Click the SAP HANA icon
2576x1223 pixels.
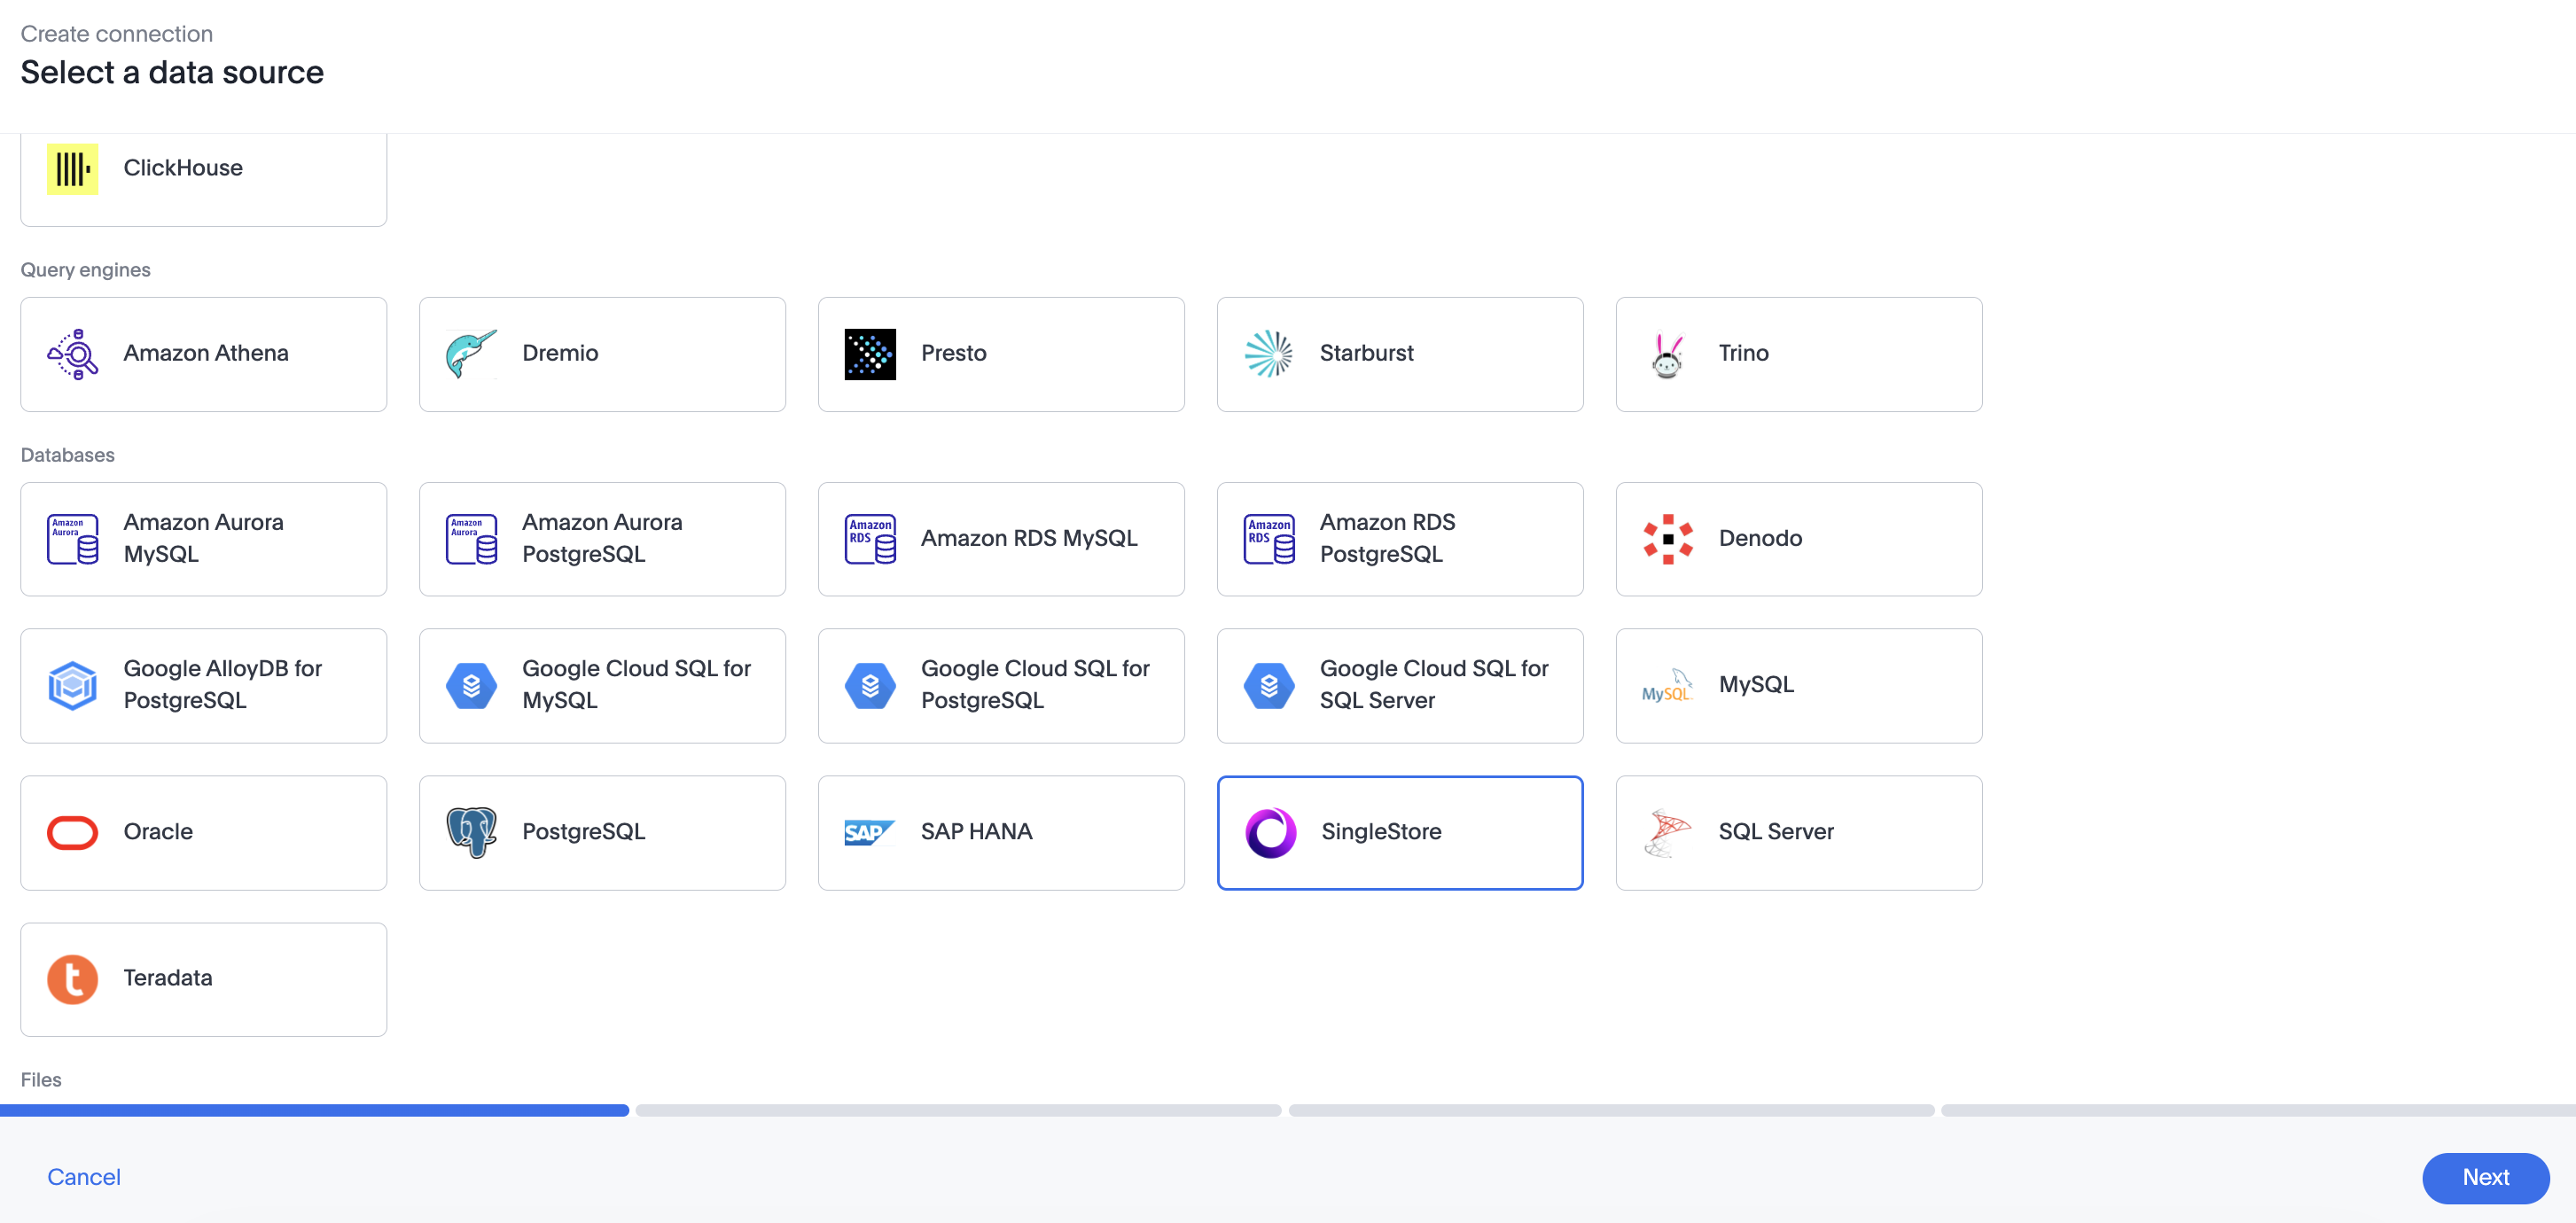click(x=869, y=832)
